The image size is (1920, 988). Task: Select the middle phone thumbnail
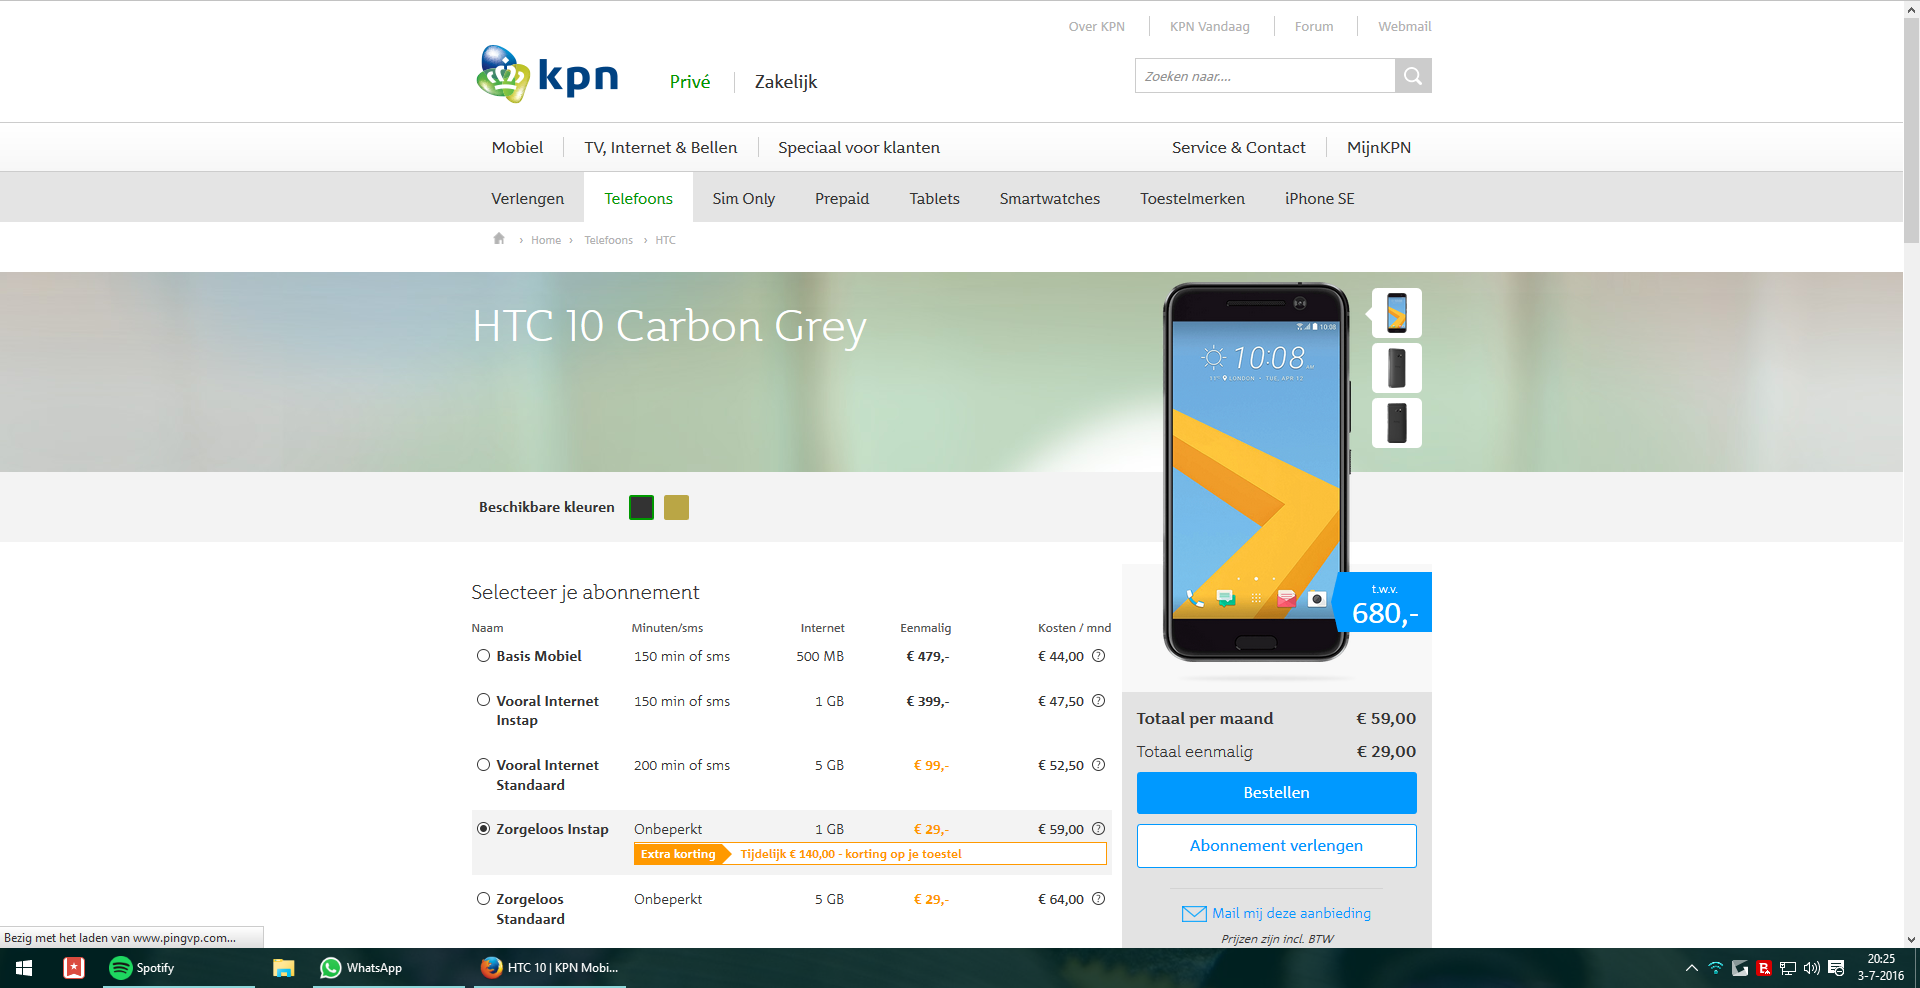(x=1397, y=368)
